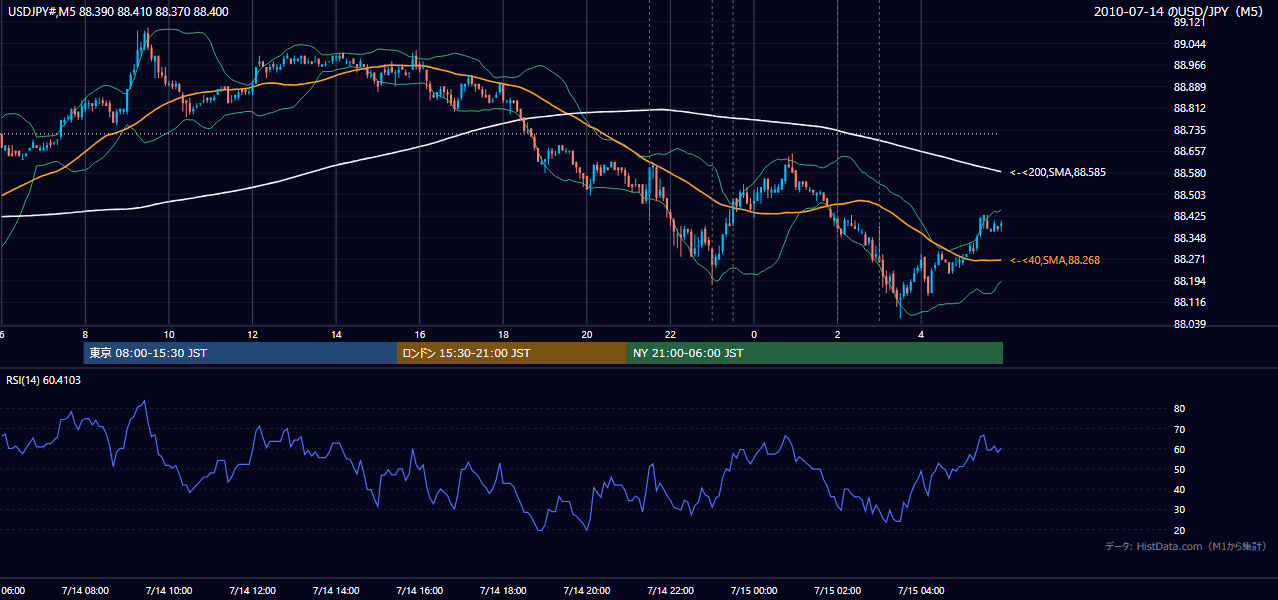Click the 7/14 18:00 bottom time label
The width and height of the screenshot is (1278, 600).
coord(503,590)
